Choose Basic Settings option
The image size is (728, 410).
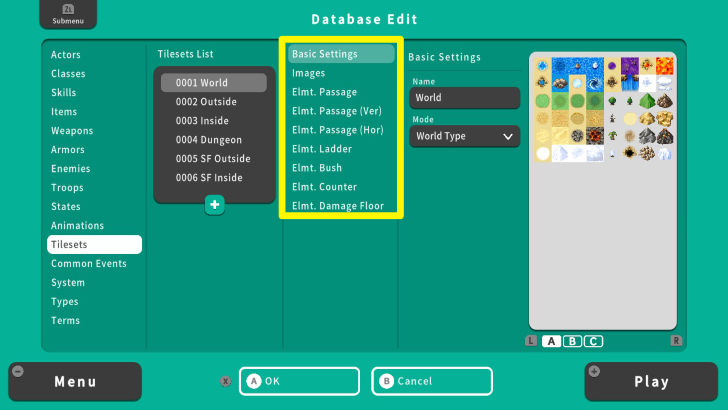pyautogui.click(x=341, y=54)
